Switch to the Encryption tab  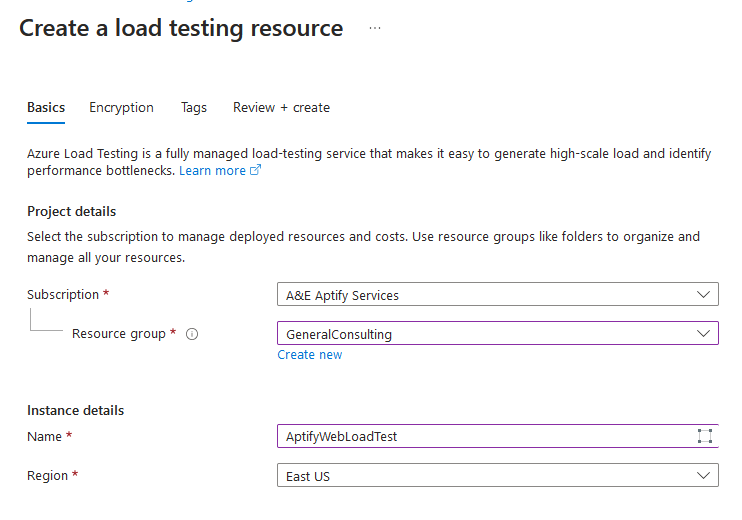click(x=121, y=108)
